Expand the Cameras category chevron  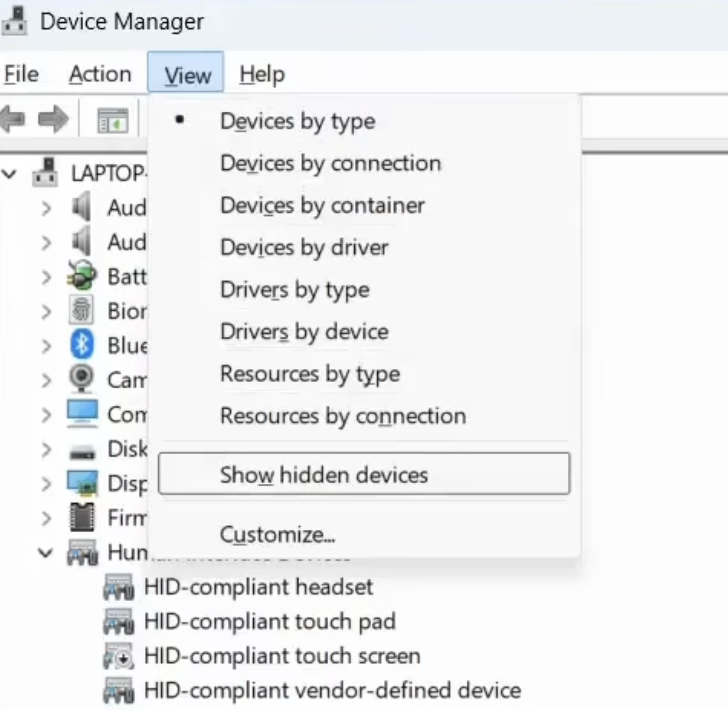(x=46, y=380)
